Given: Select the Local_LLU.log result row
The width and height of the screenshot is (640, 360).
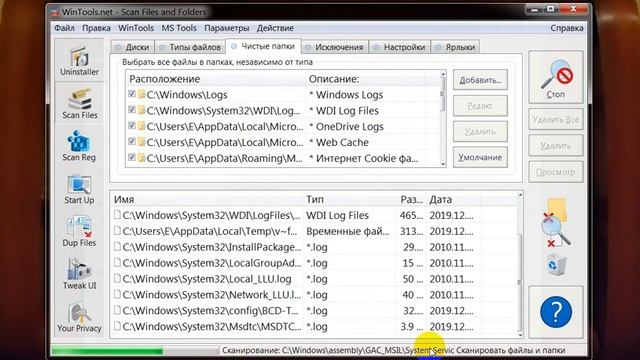Looking at the screenshot, I should (314, 279).
